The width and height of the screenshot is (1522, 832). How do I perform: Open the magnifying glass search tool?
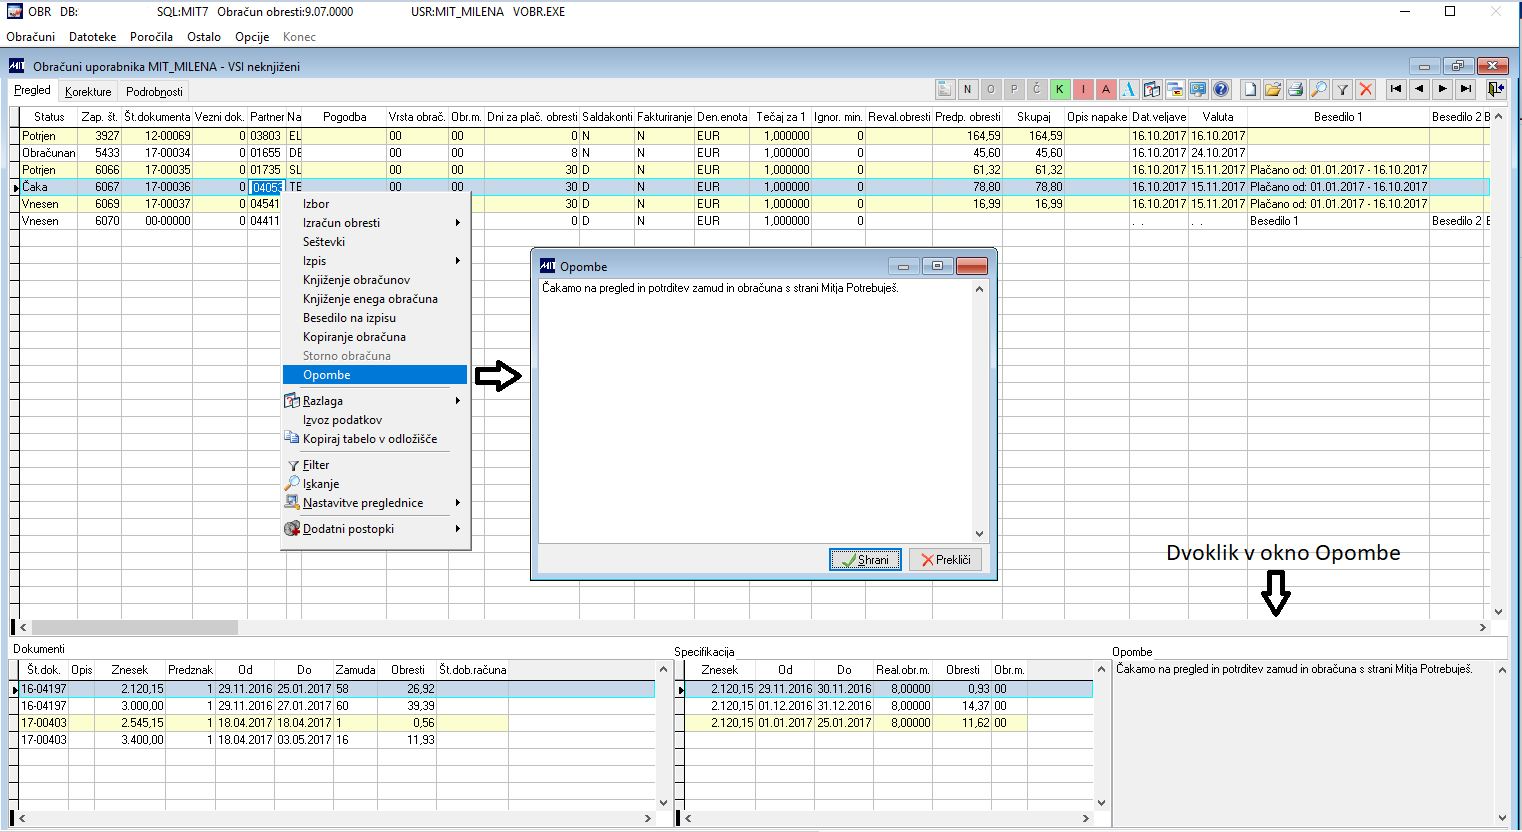pyautogui.click(x=1319, y=89)
